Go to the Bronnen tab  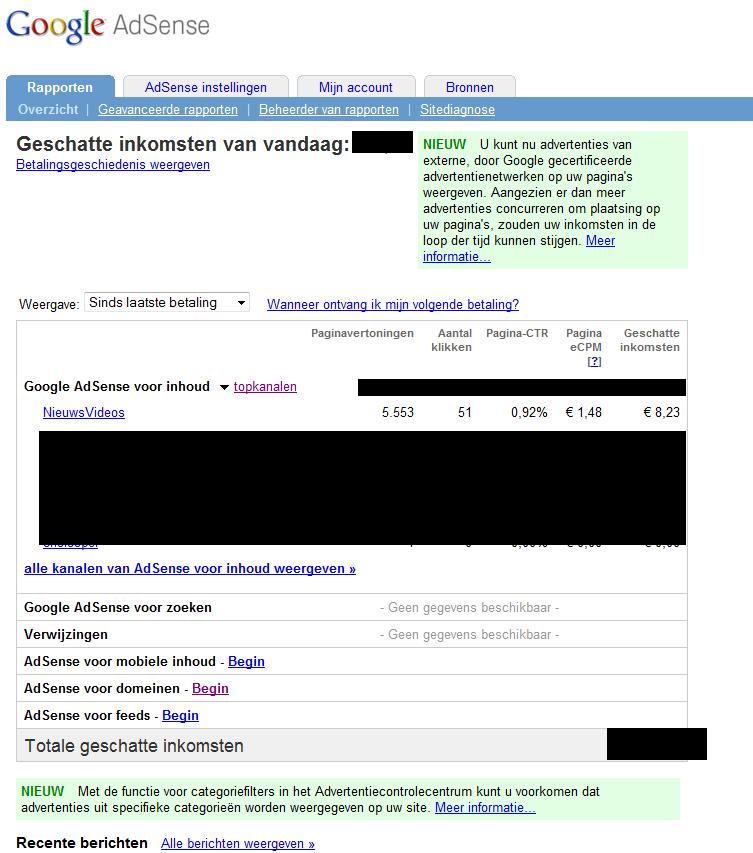click(470, 87)
